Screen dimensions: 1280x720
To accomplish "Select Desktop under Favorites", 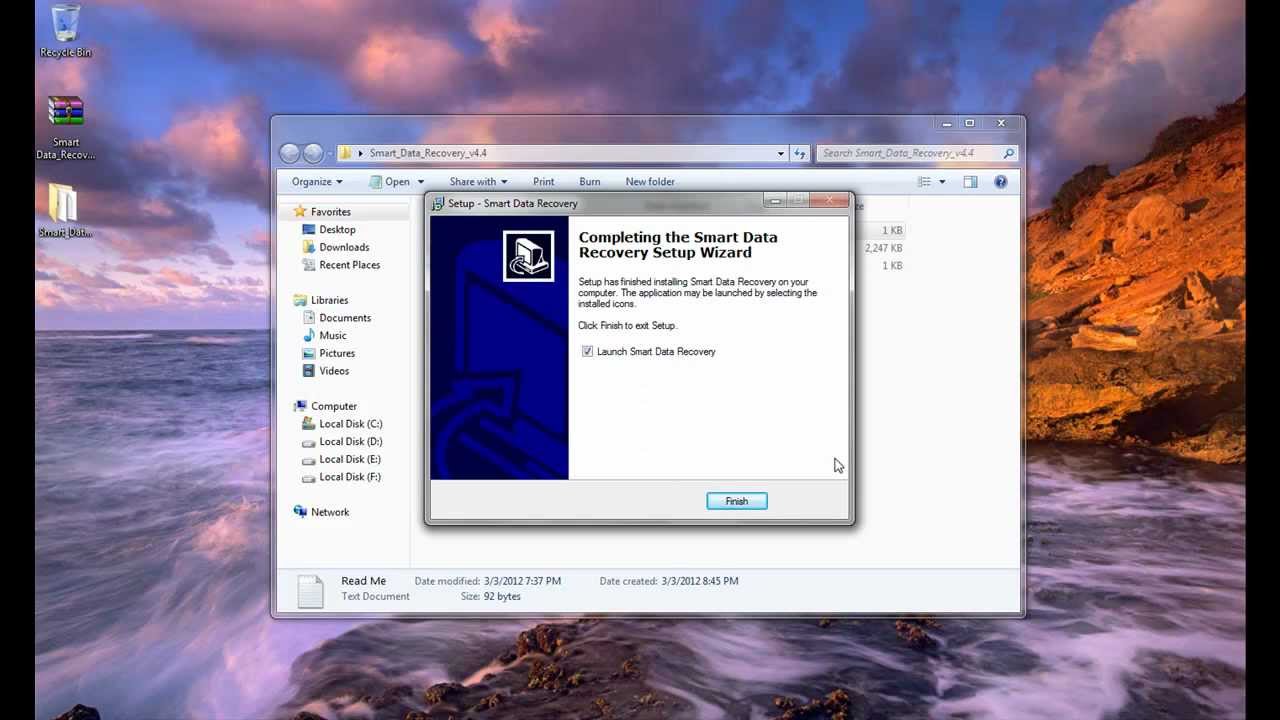I will pyautogui.click(x=337, y=230).
